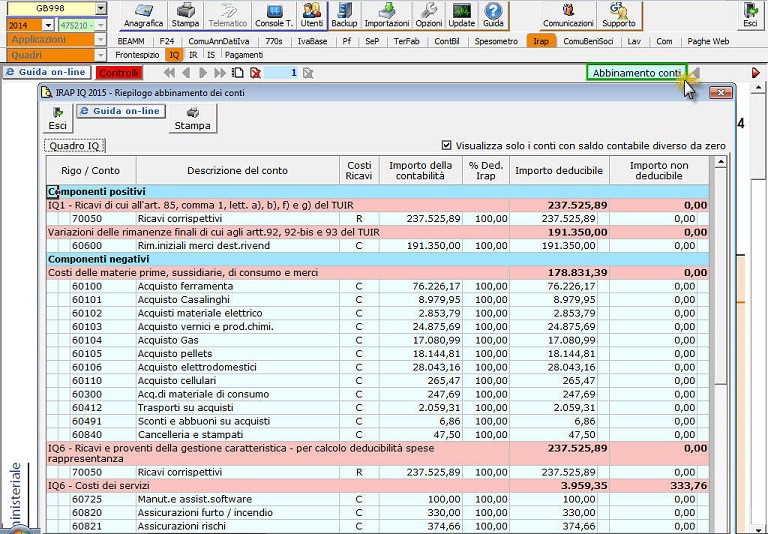Click the delete page red X icon
Screen dimensions: 768x534
[255, 73]
